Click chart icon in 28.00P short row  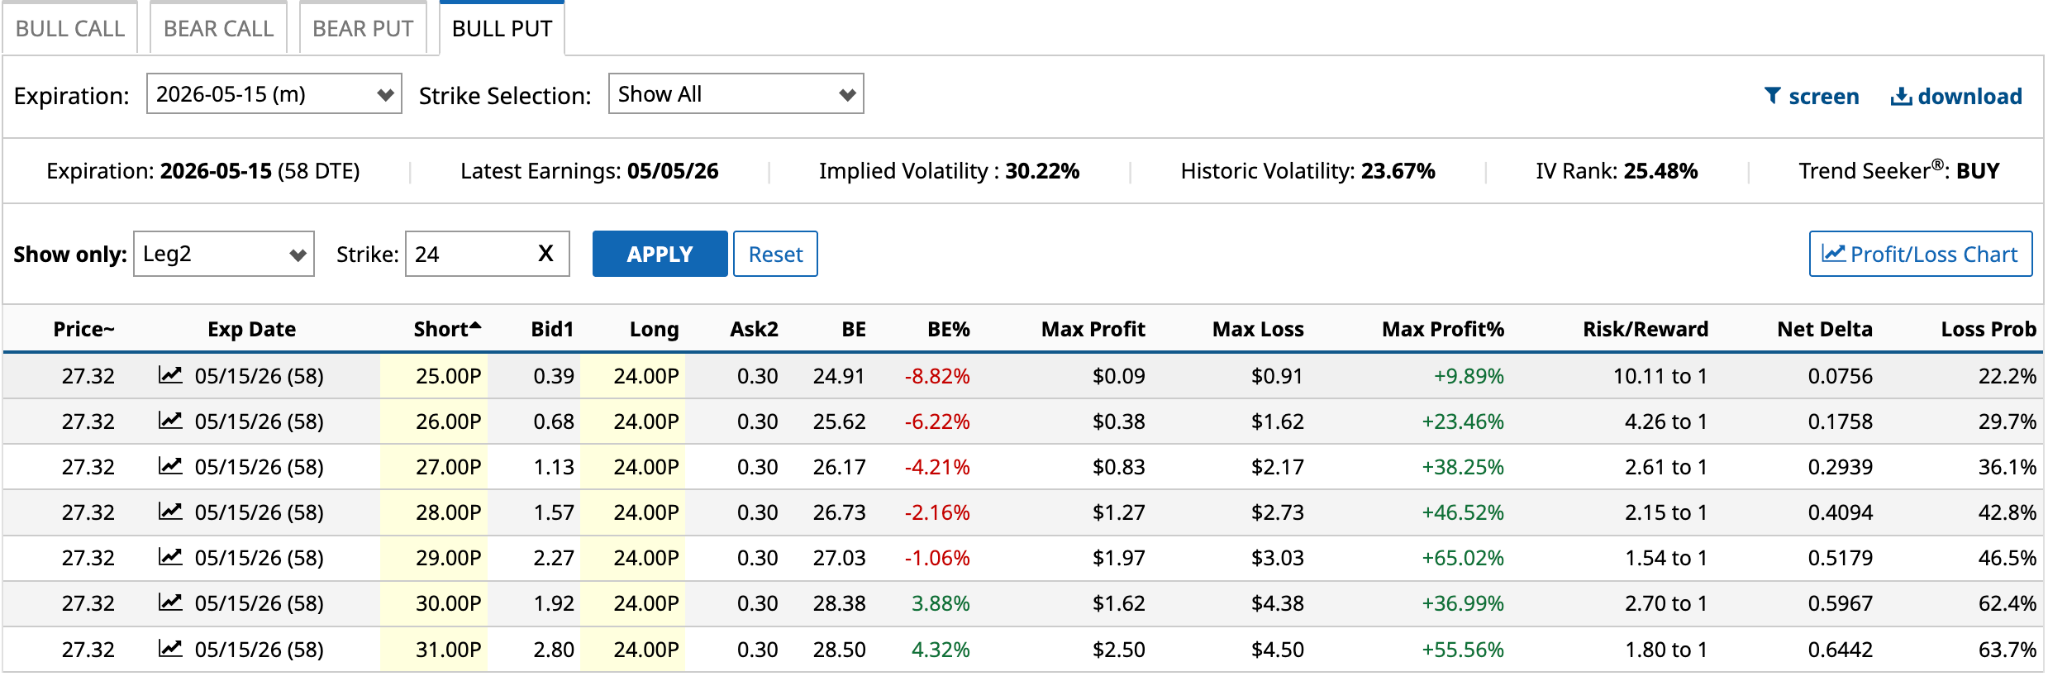coord(170,512)
